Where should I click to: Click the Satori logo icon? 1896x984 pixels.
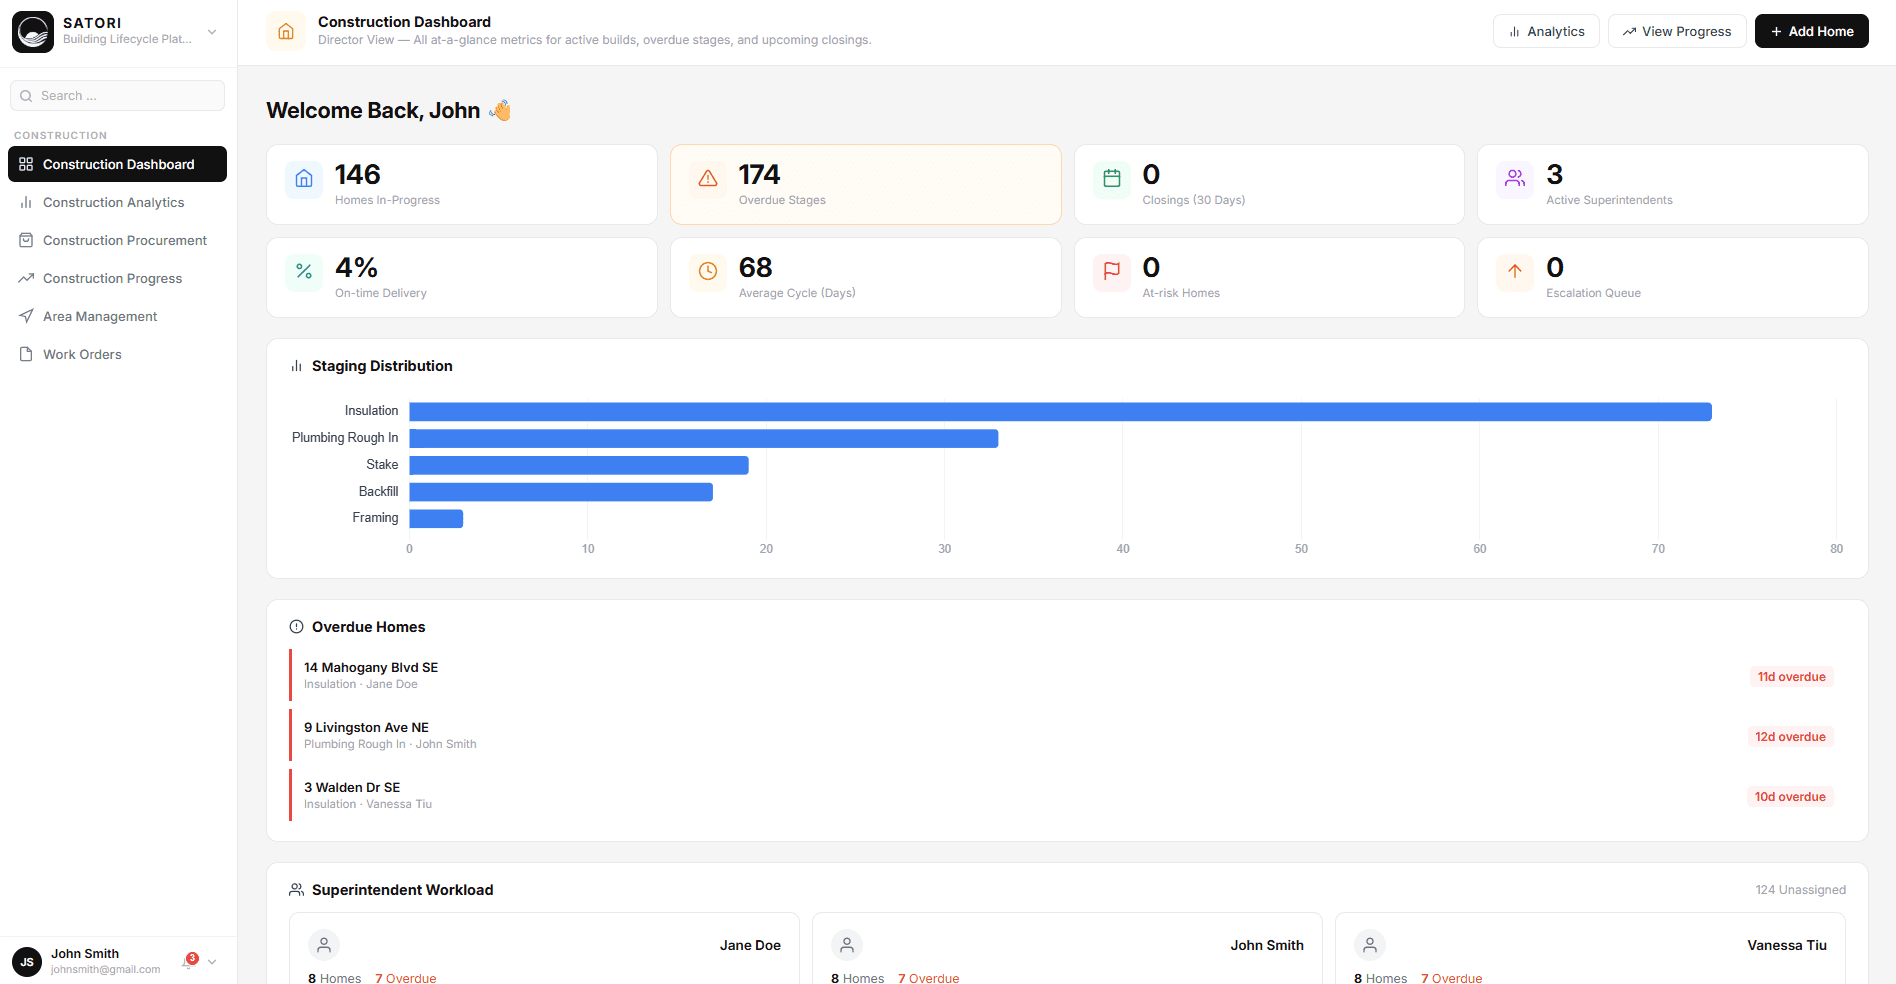[33, 32]
